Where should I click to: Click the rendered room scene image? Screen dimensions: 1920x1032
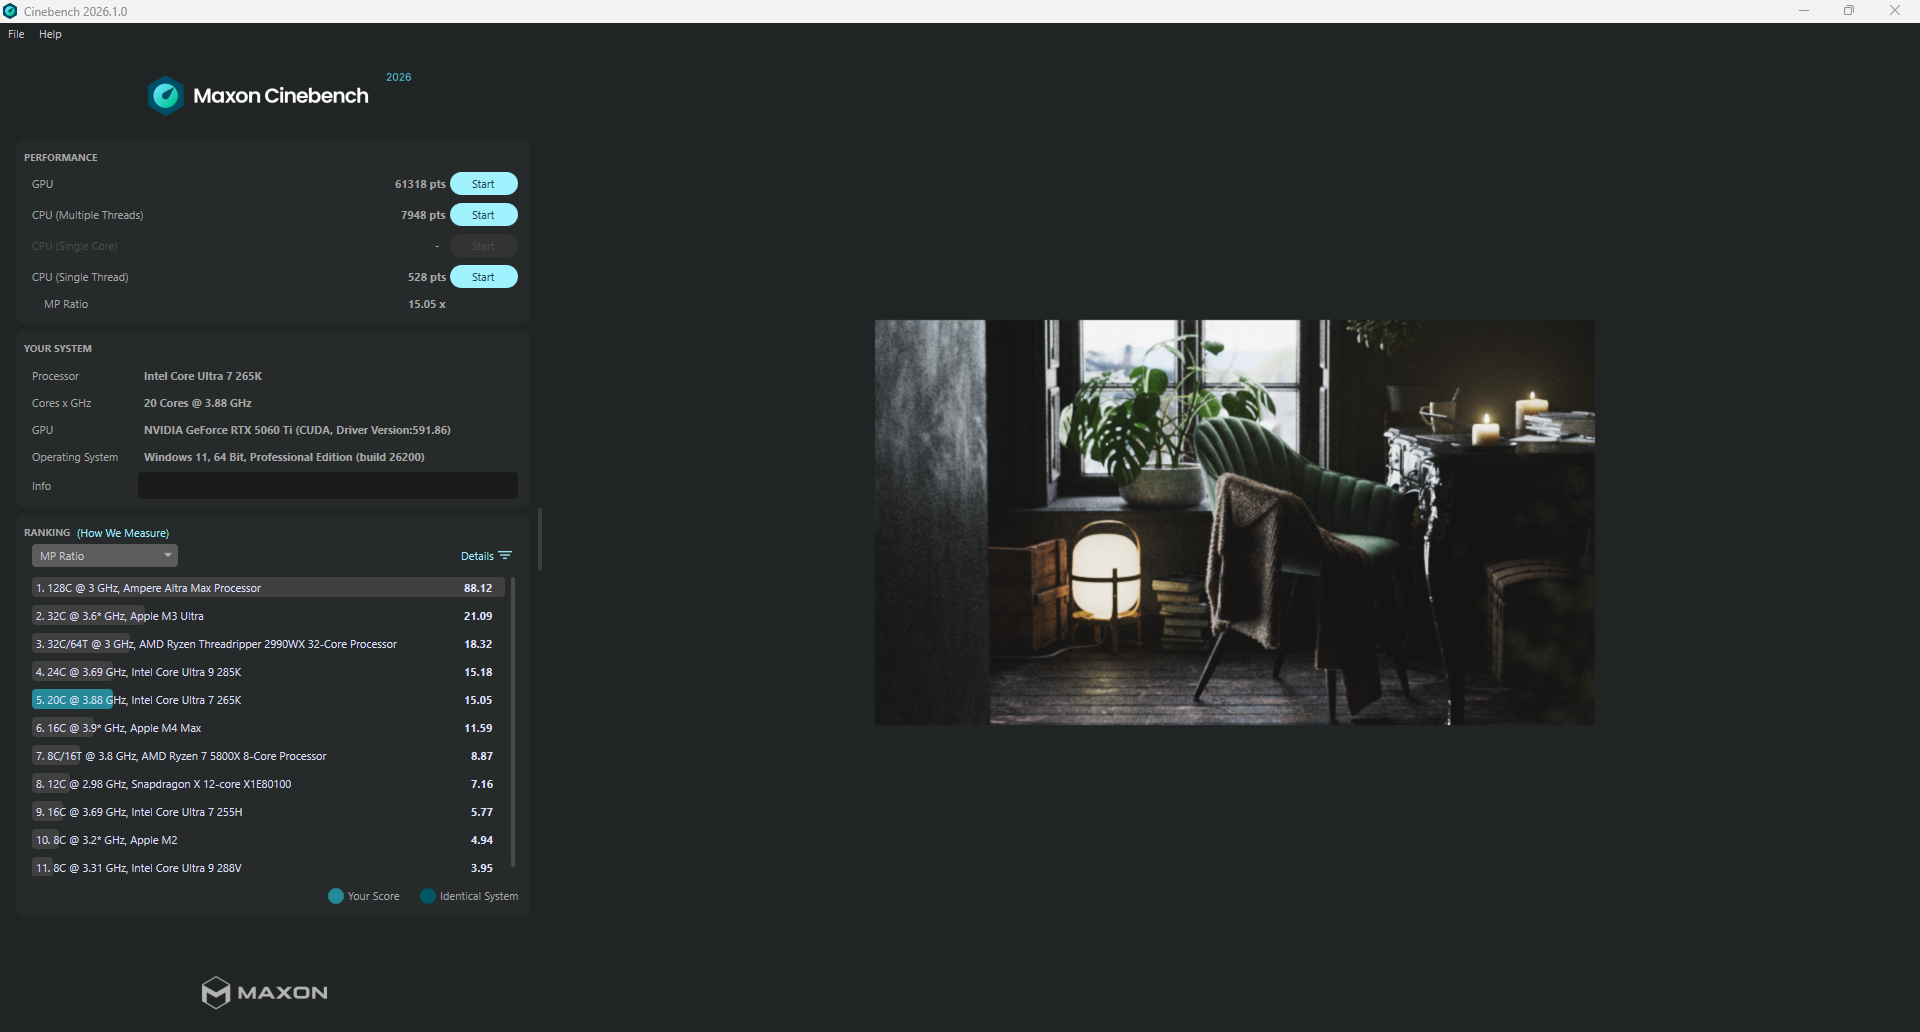[x=1235, y=522]
